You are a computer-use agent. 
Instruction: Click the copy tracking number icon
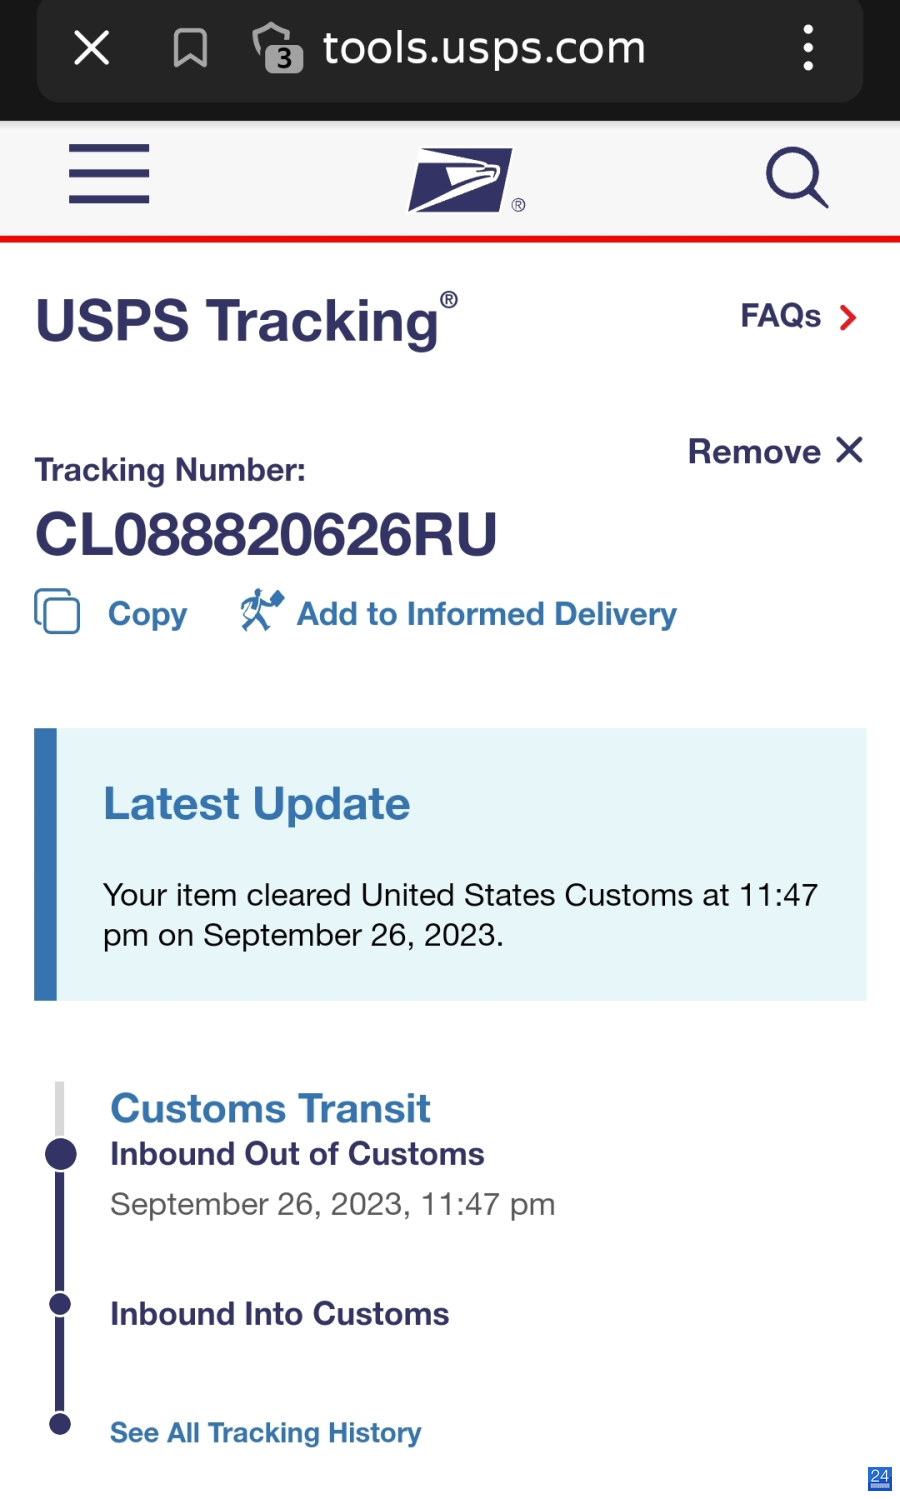click(x=57, y=611)
